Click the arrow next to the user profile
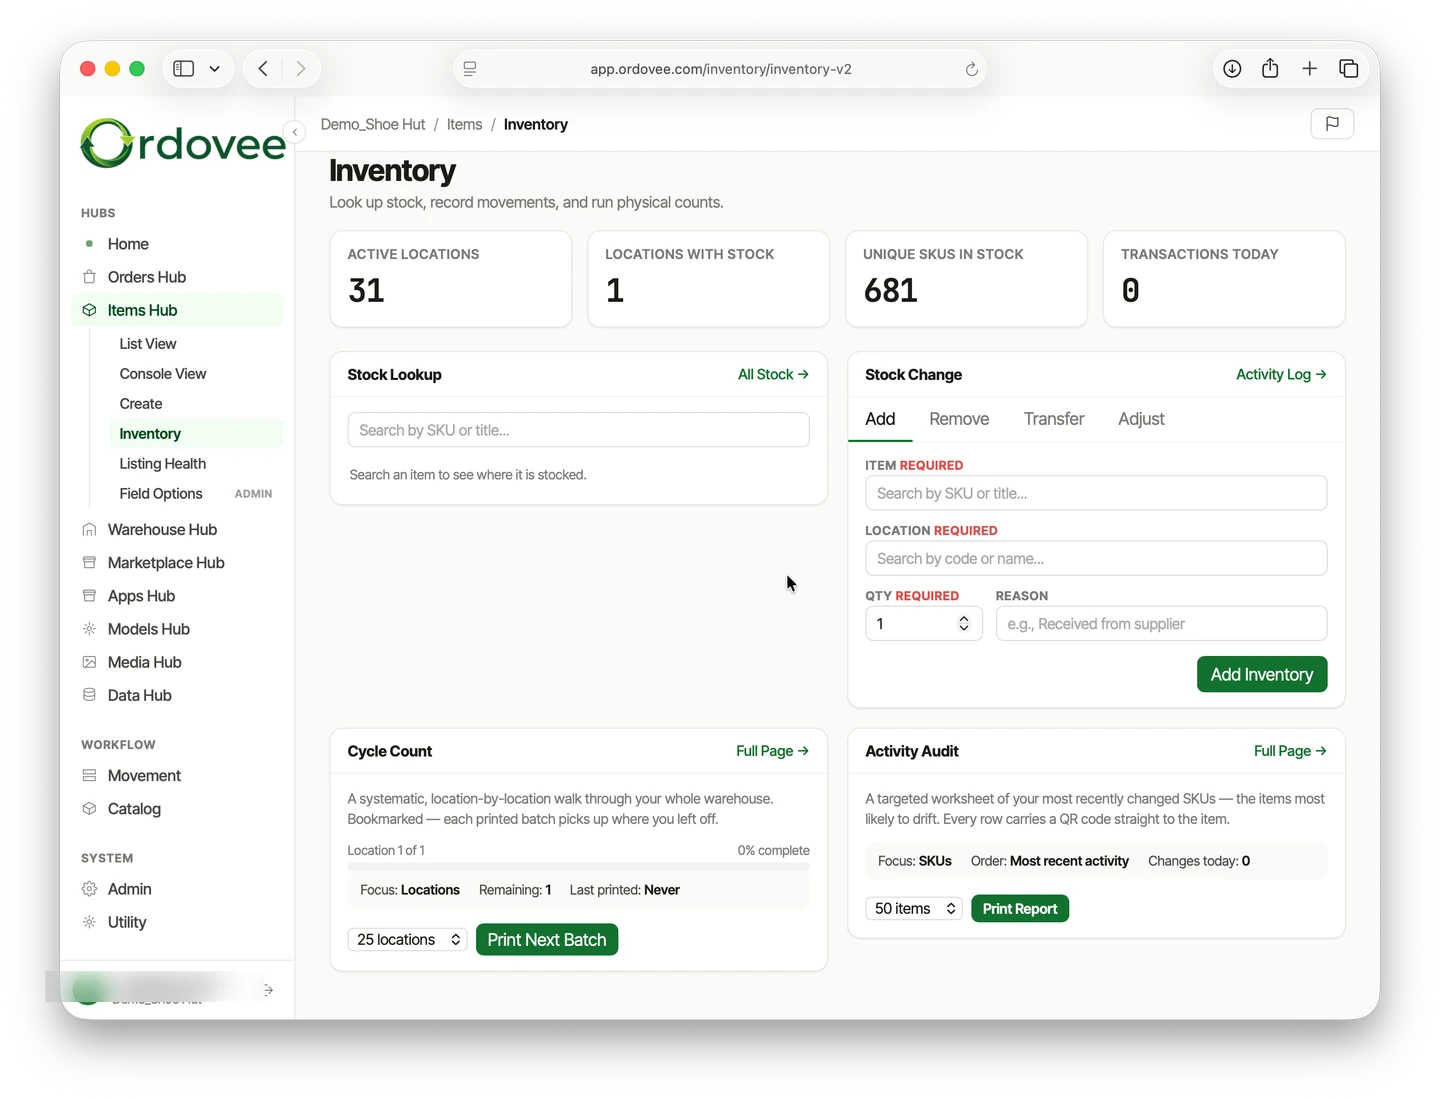This screenshot has width=1440, height=1099. pyautogui.click(x=268, y=990)
